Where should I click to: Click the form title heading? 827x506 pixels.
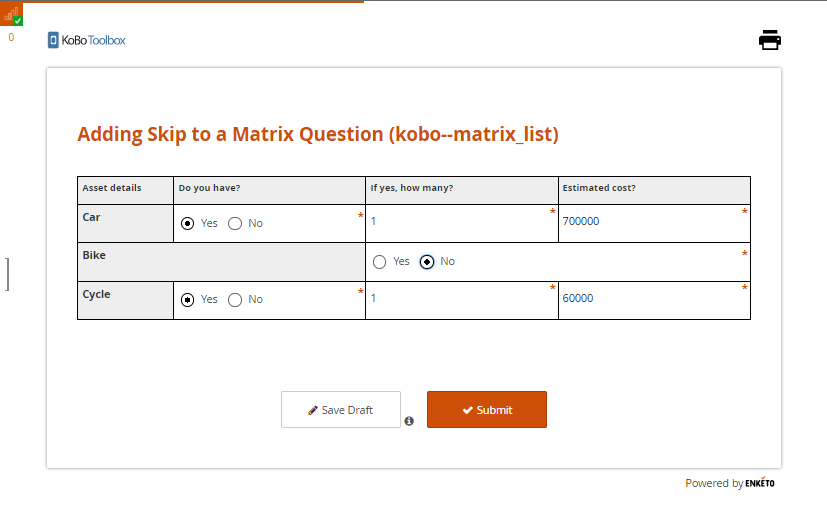[318, 135]
